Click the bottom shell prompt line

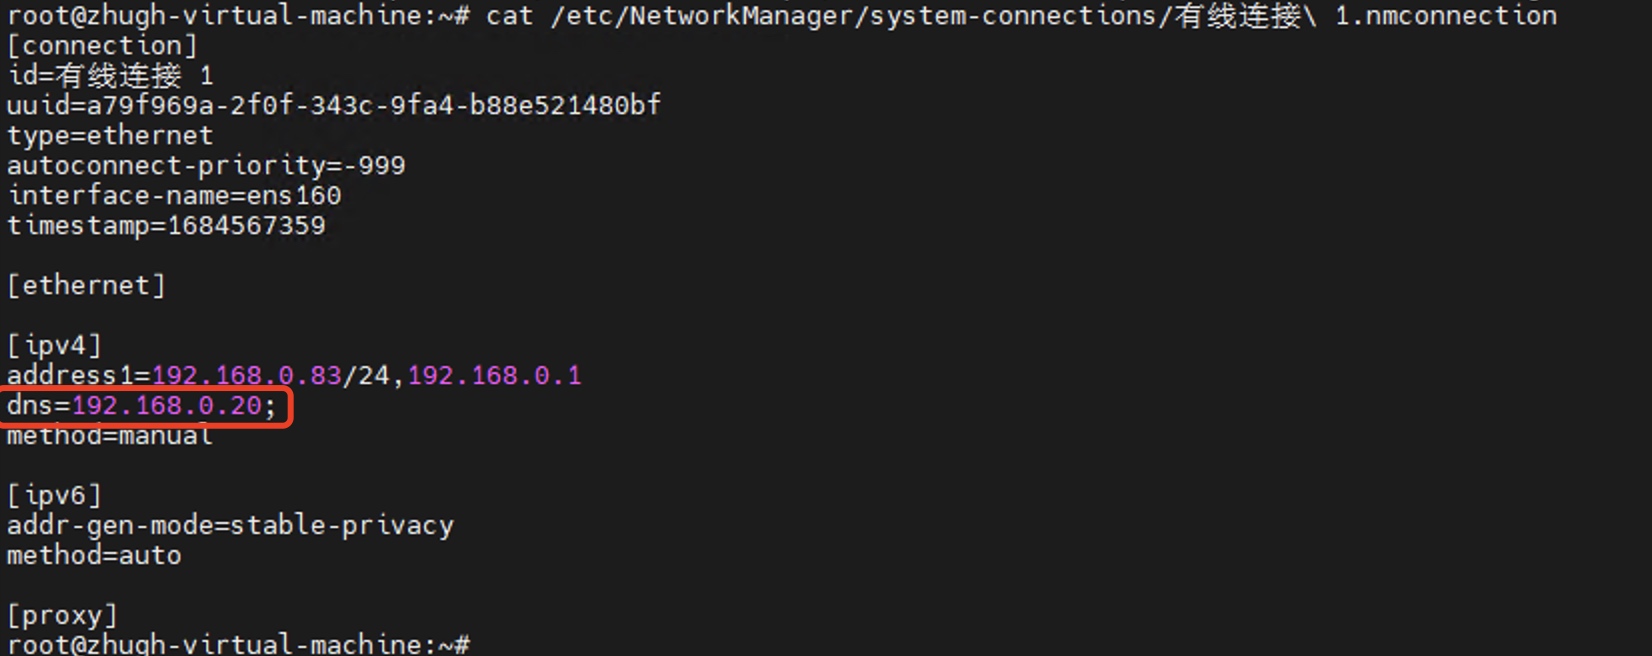point(238,644)
